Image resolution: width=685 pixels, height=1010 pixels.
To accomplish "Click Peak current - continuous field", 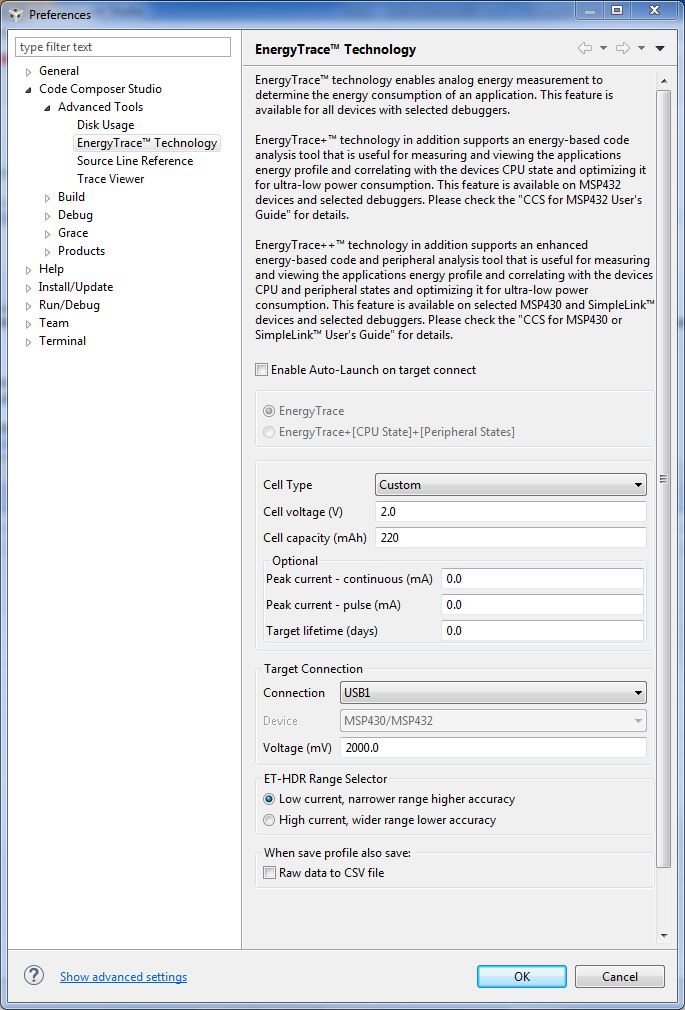I will pyautogui.click(x=543, y=579).
